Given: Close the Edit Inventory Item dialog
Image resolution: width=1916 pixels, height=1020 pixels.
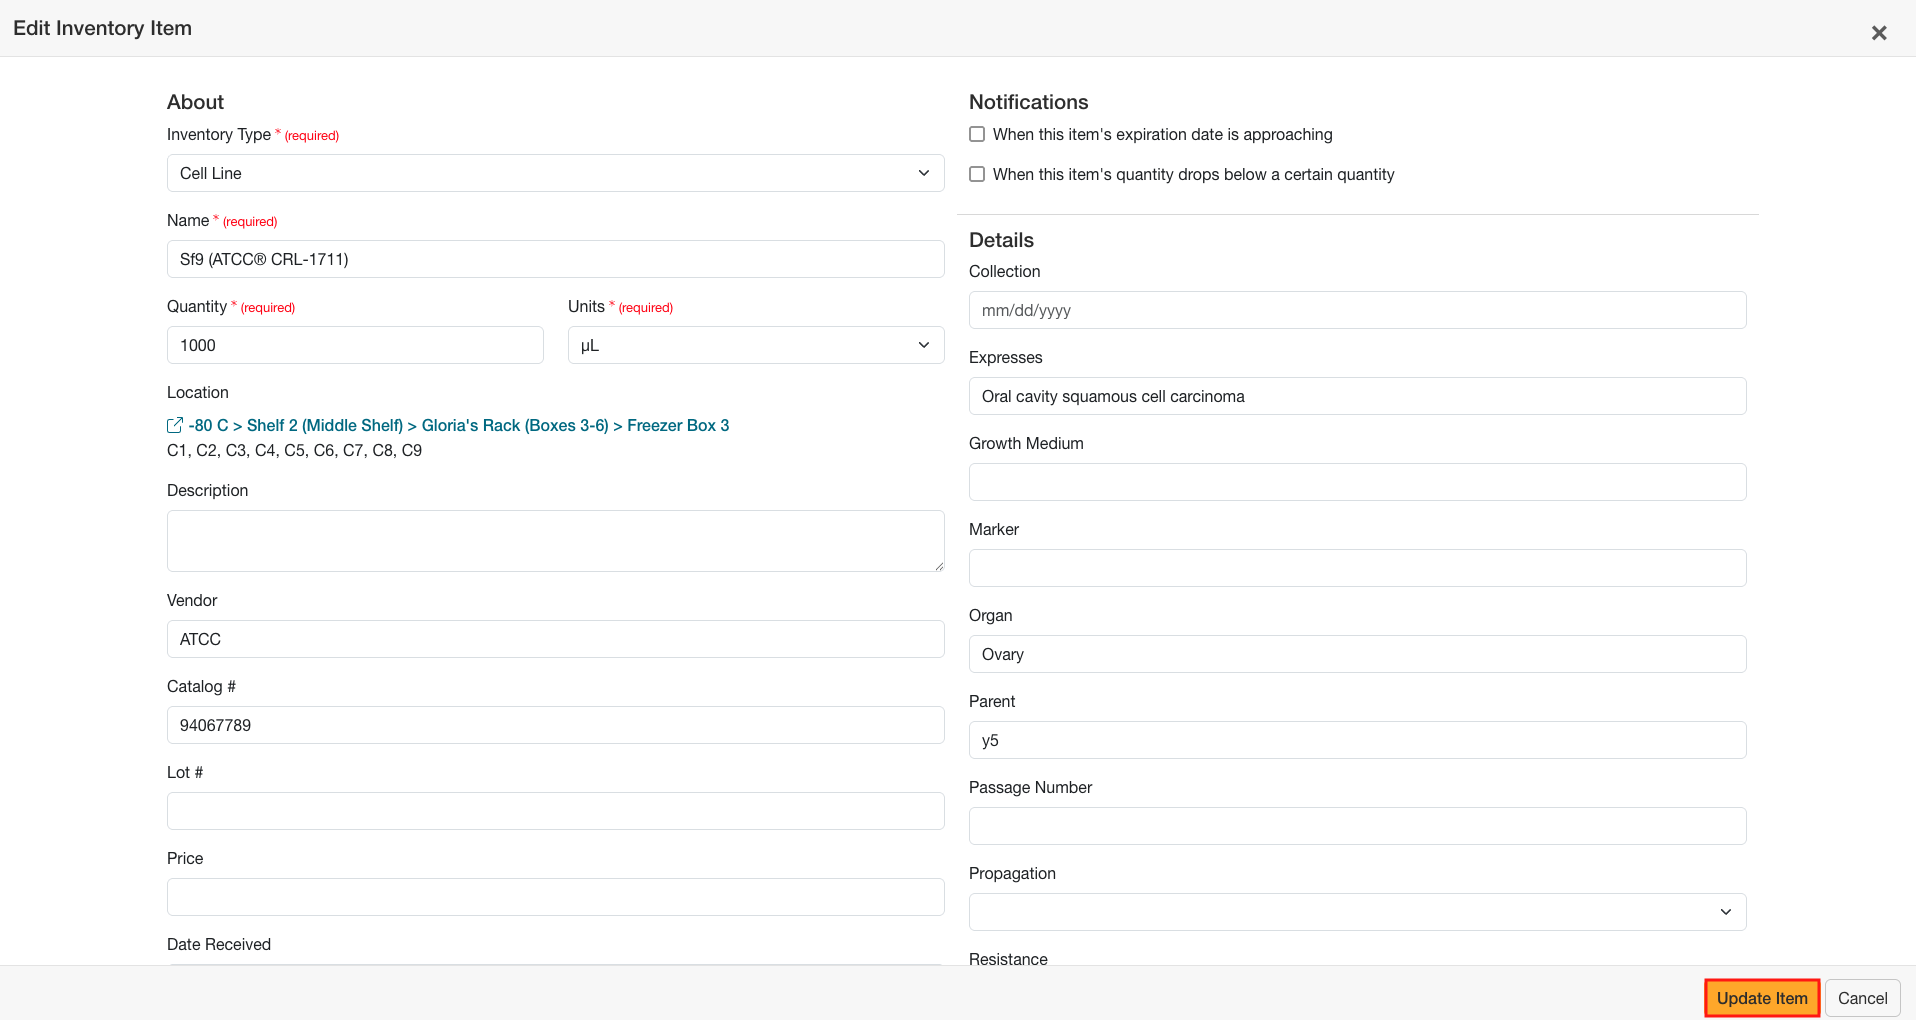Looking at the screenshot, I should (x=1879, y=33).
